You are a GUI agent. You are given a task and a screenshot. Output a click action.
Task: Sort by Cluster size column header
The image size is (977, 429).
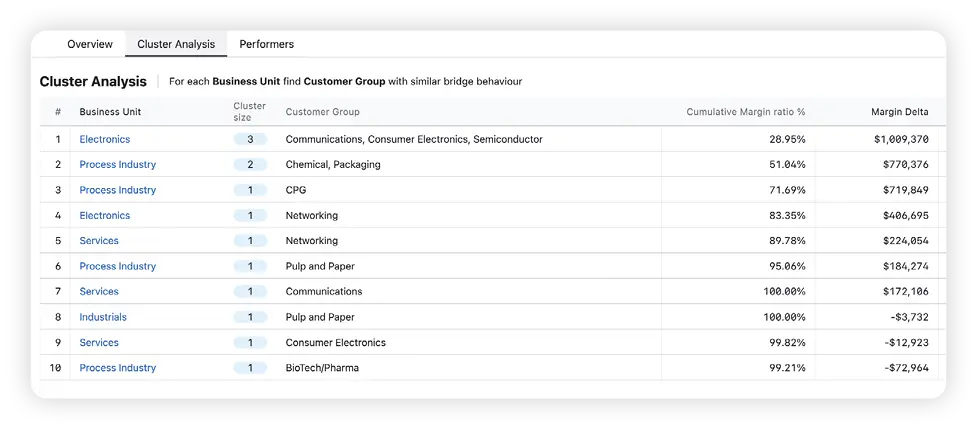[249, 111]
